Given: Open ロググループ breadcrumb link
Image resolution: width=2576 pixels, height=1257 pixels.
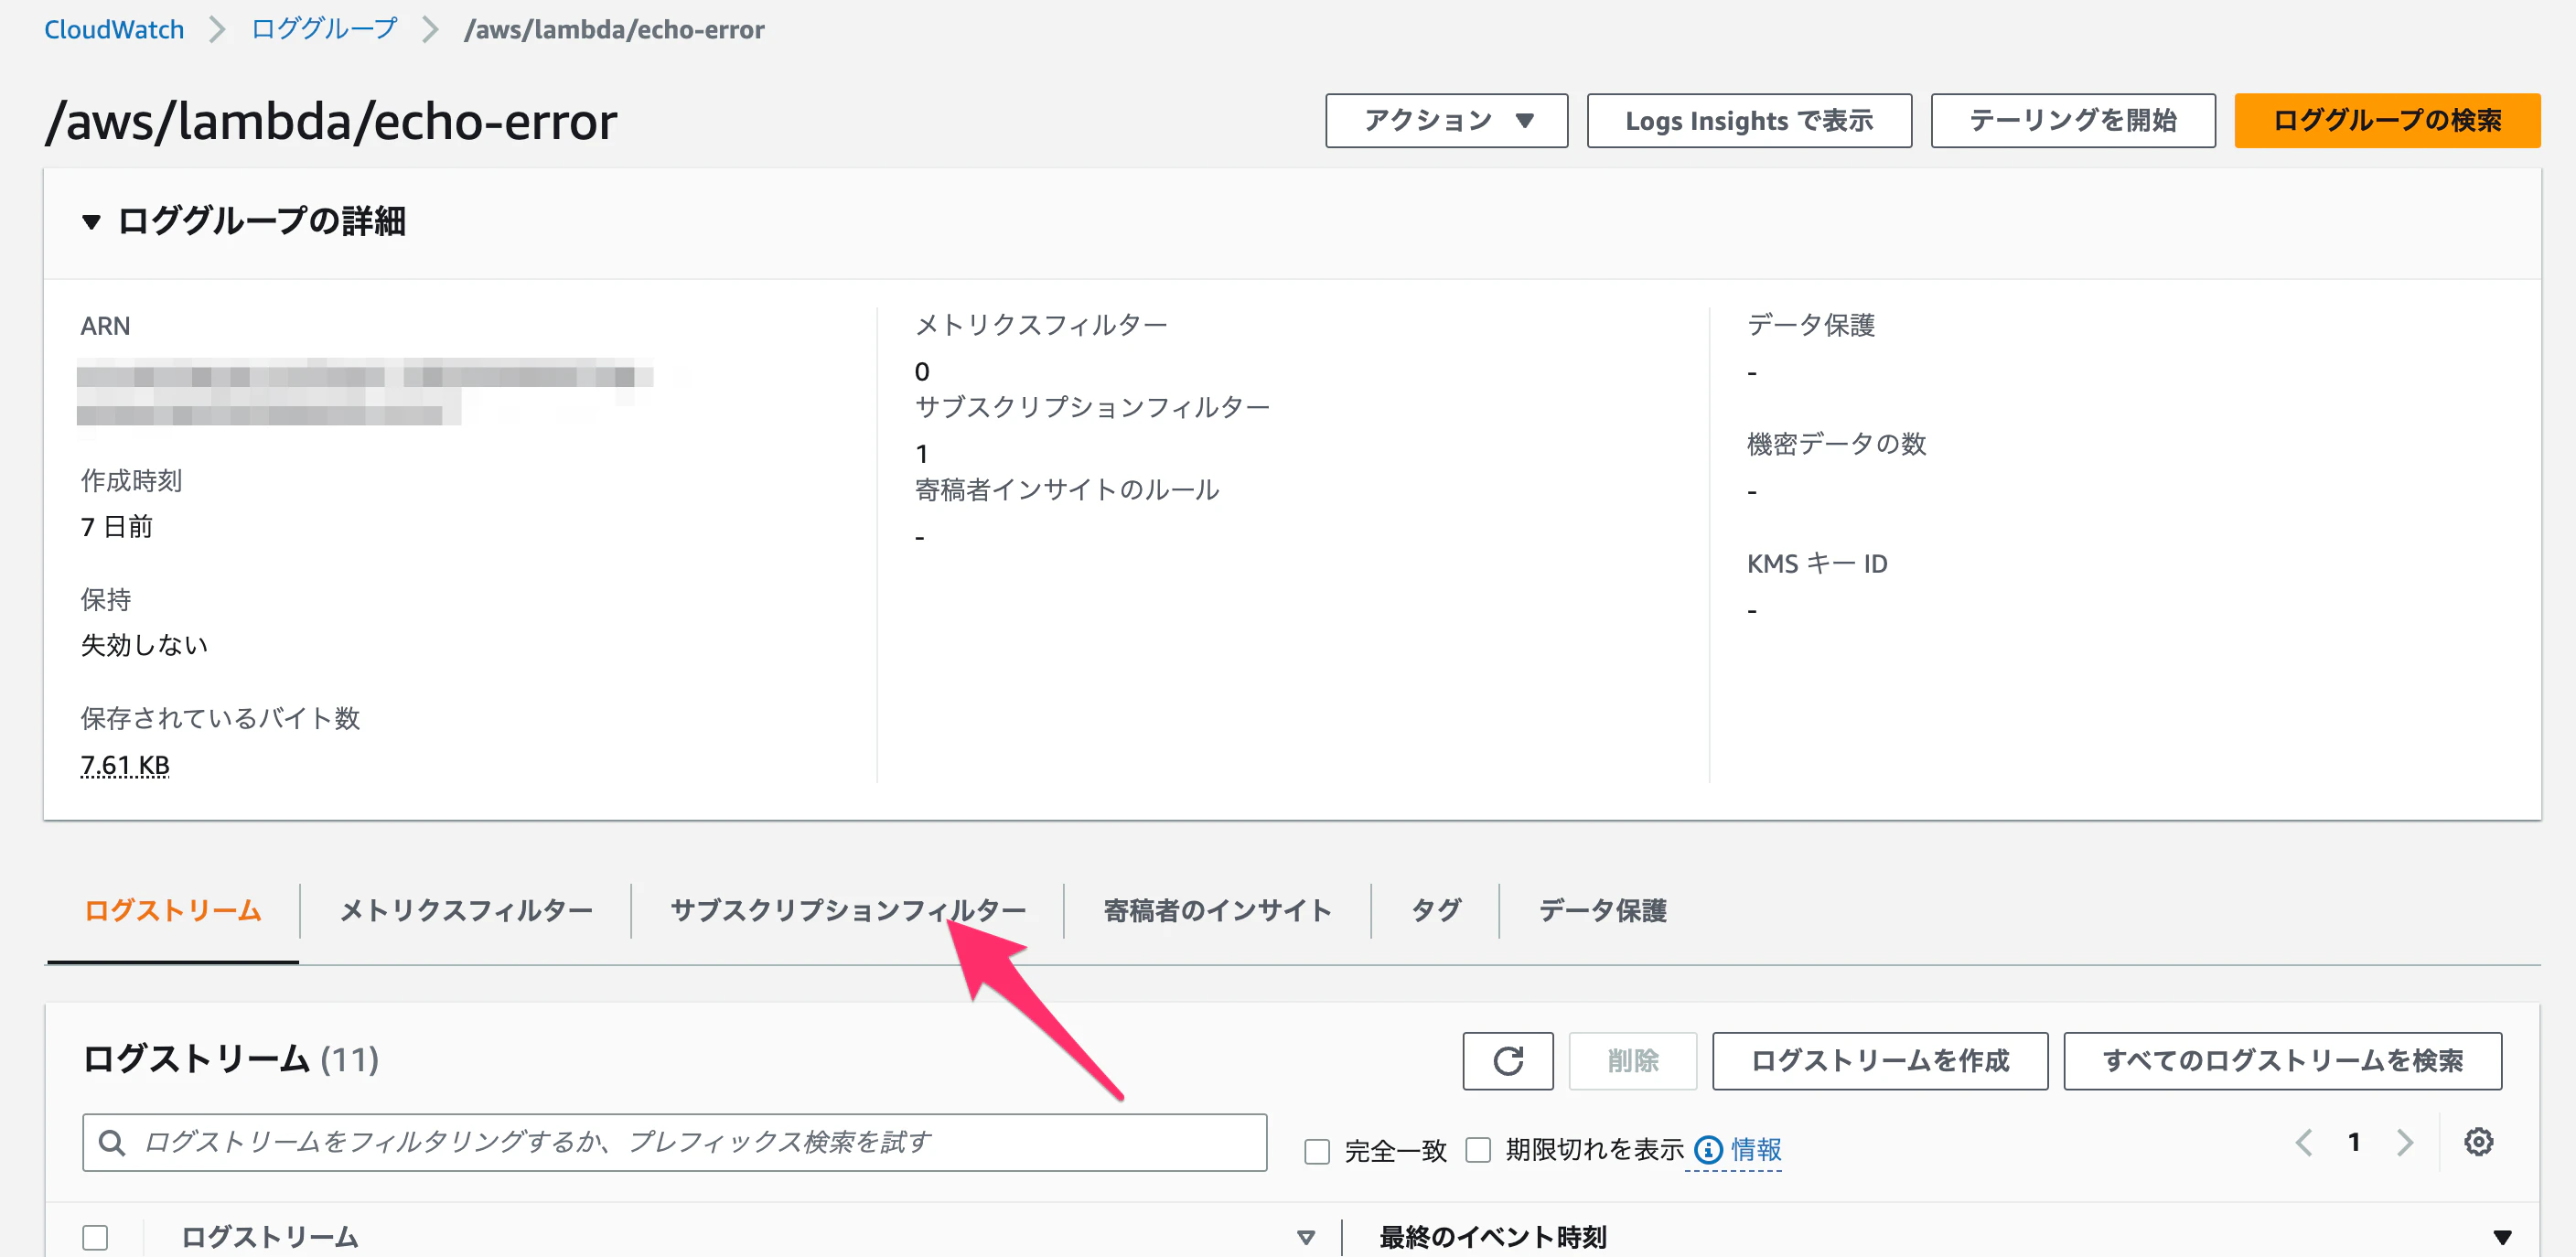Looking at the screenshot, I should click(324, 29).
